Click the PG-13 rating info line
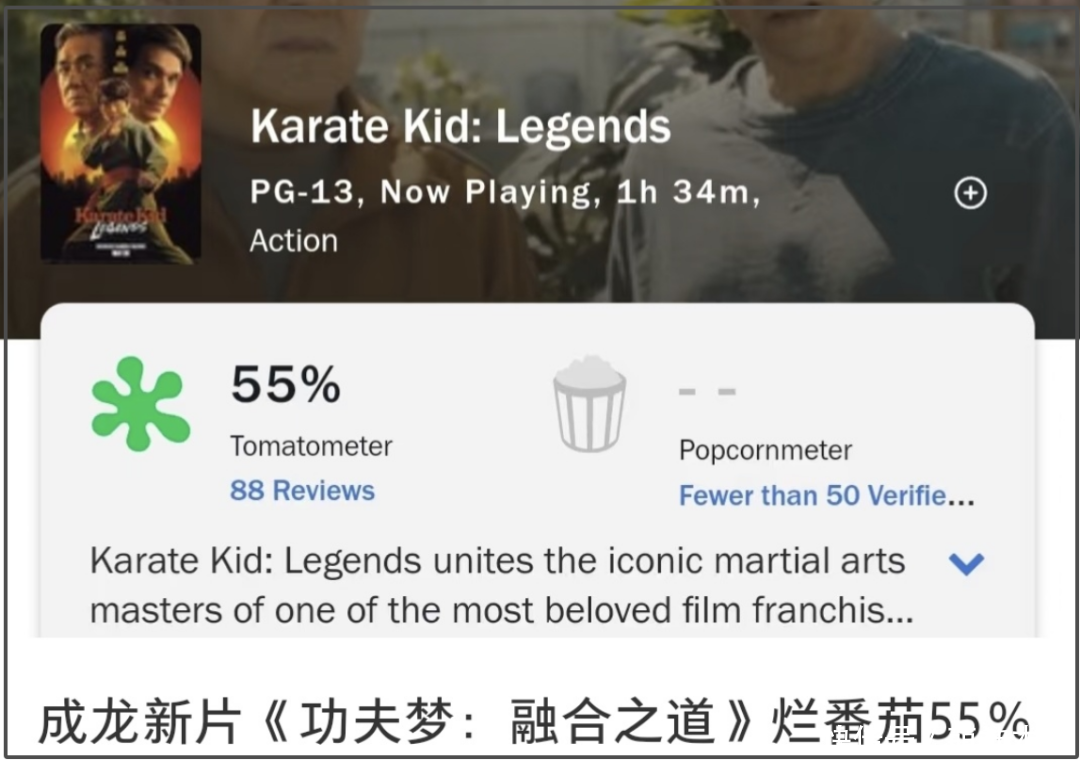The width and height of the screenshot is (1080, 760). click(x=505, y=192)
